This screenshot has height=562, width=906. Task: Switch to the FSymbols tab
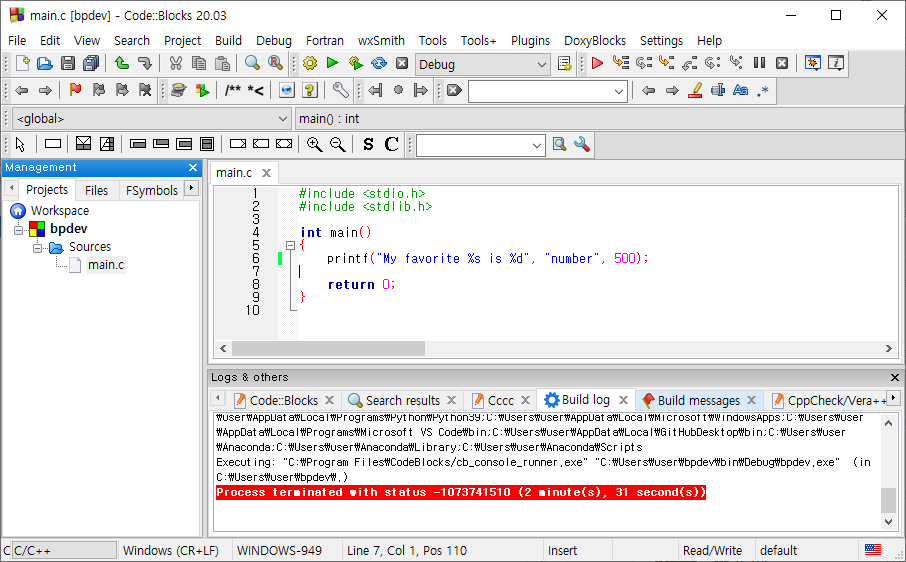coord(151,190)
